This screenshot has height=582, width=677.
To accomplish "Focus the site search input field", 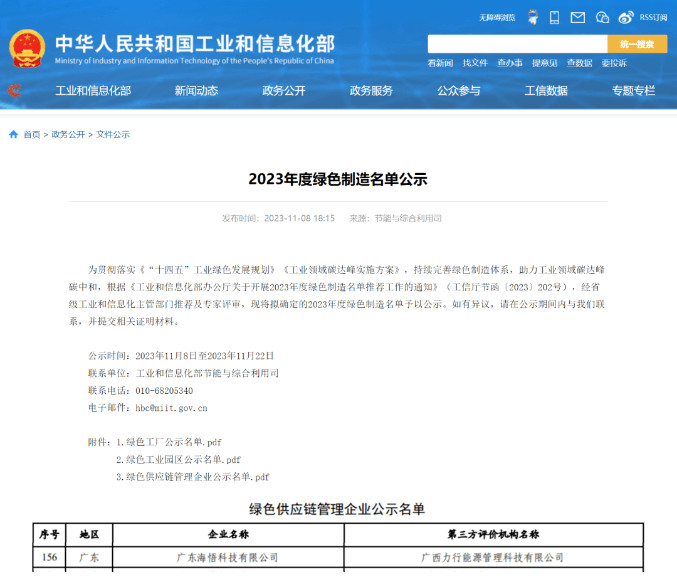I will pyautogui.click(x=517, y=44).
